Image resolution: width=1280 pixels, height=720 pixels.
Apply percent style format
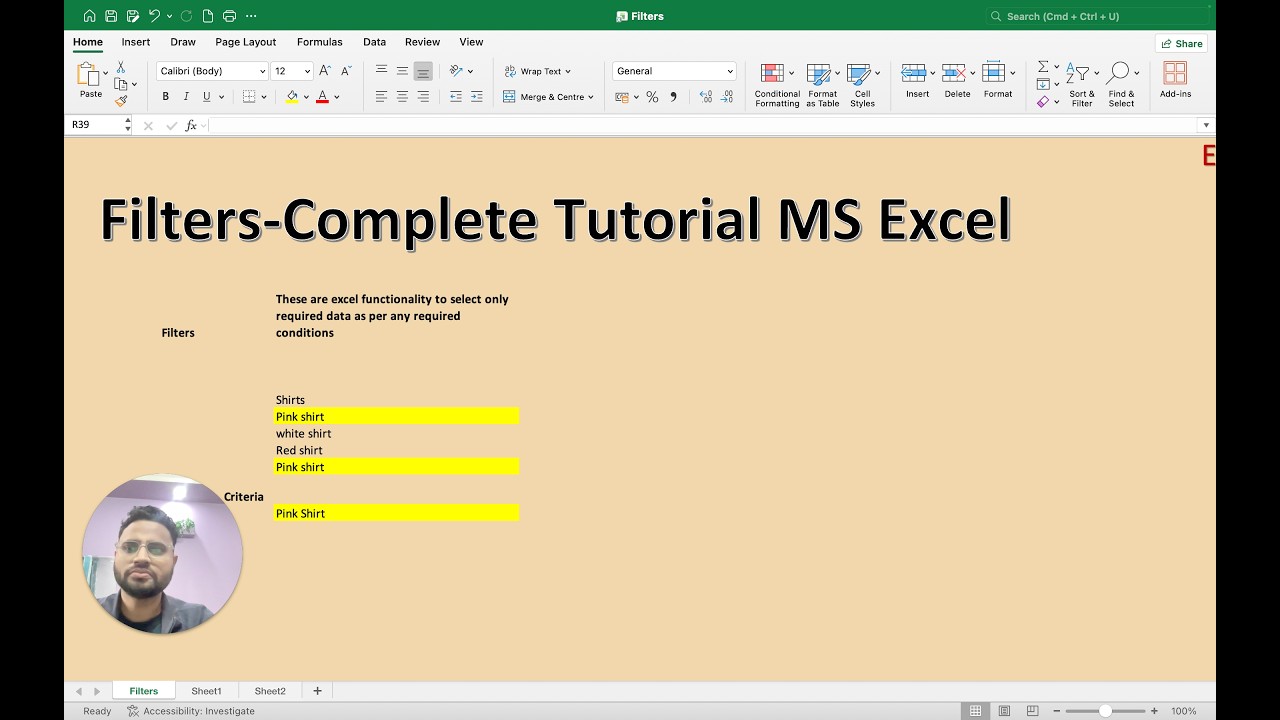coord(652,97)
